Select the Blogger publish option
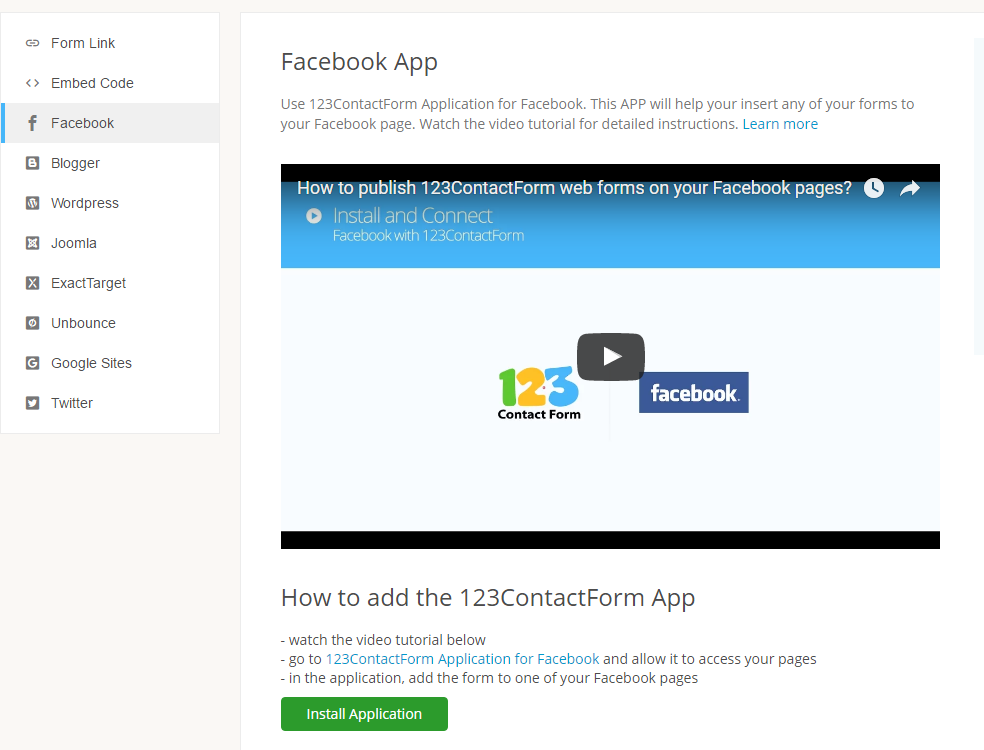Viewport: 984px width, 750px height. click(110, 163)
